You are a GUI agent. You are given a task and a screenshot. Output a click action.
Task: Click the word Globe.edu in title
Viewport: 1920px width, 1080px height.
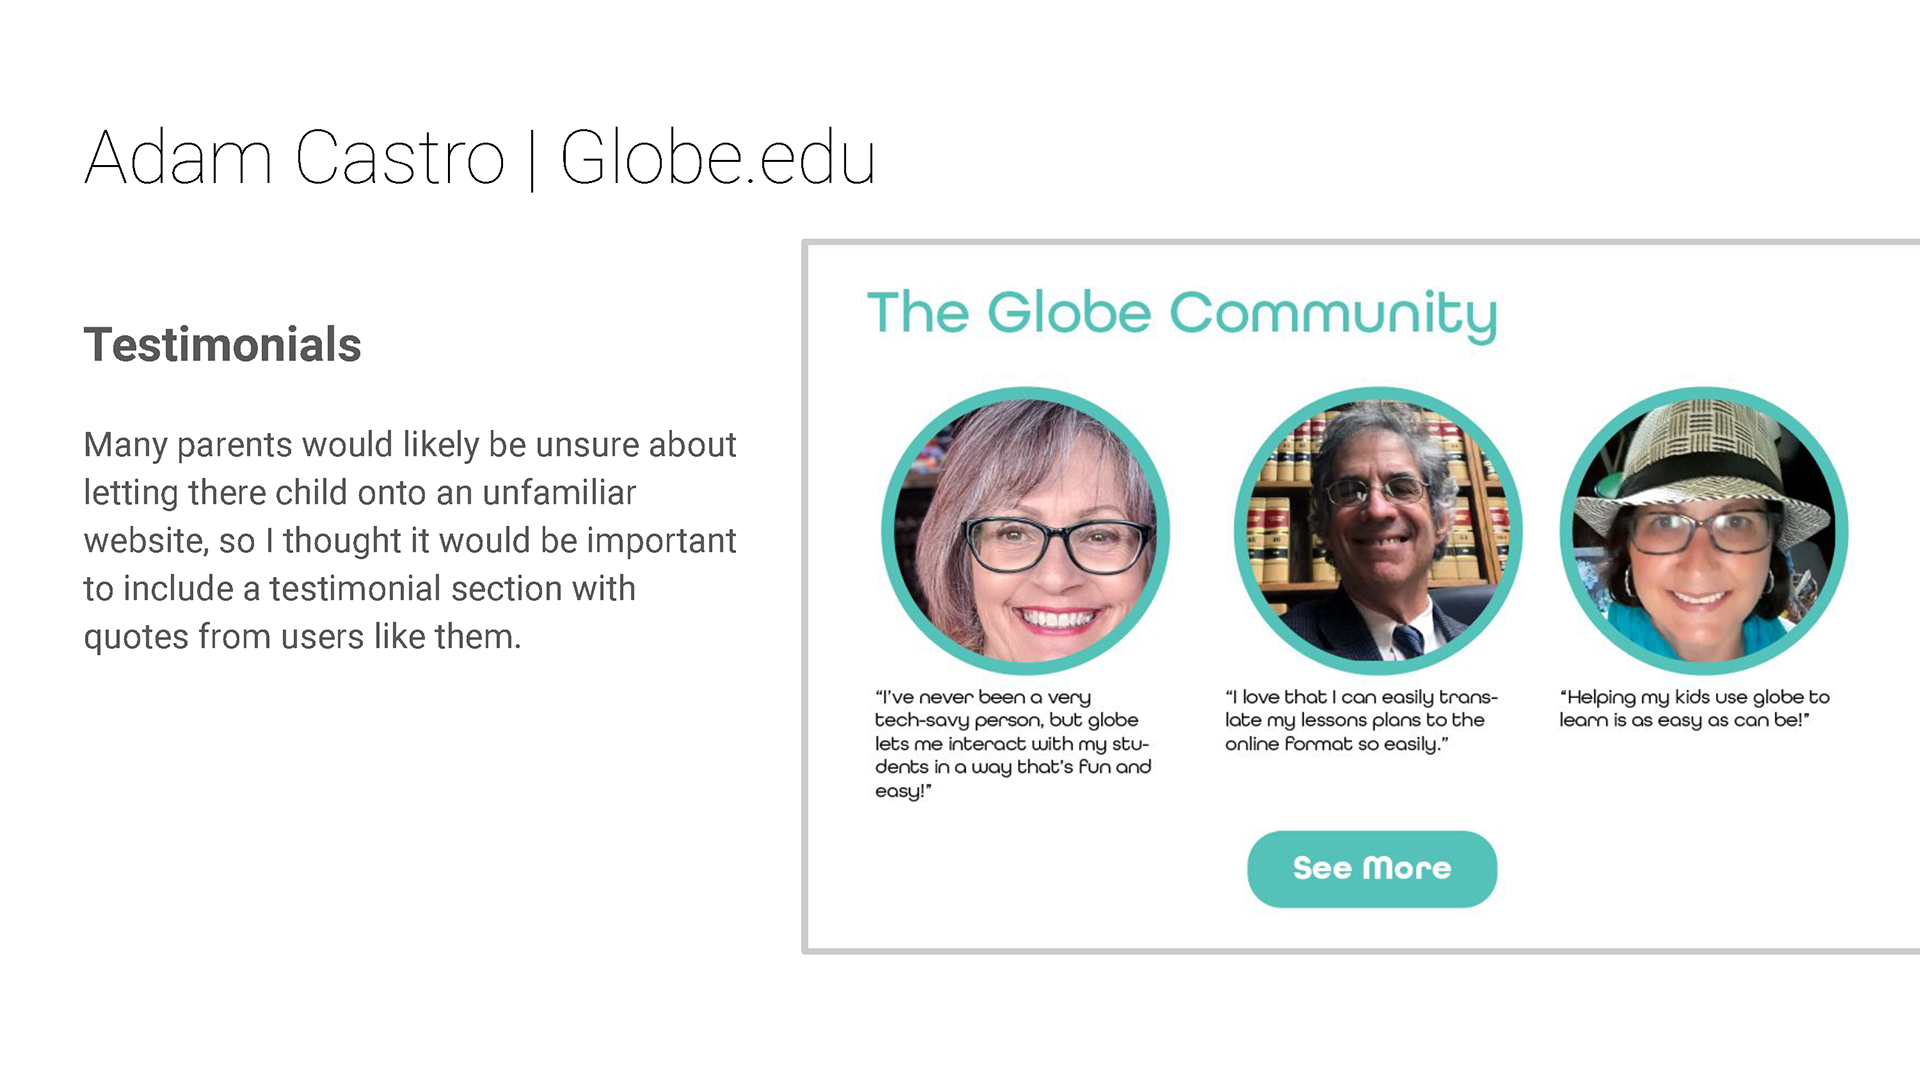tap(718, 158)
